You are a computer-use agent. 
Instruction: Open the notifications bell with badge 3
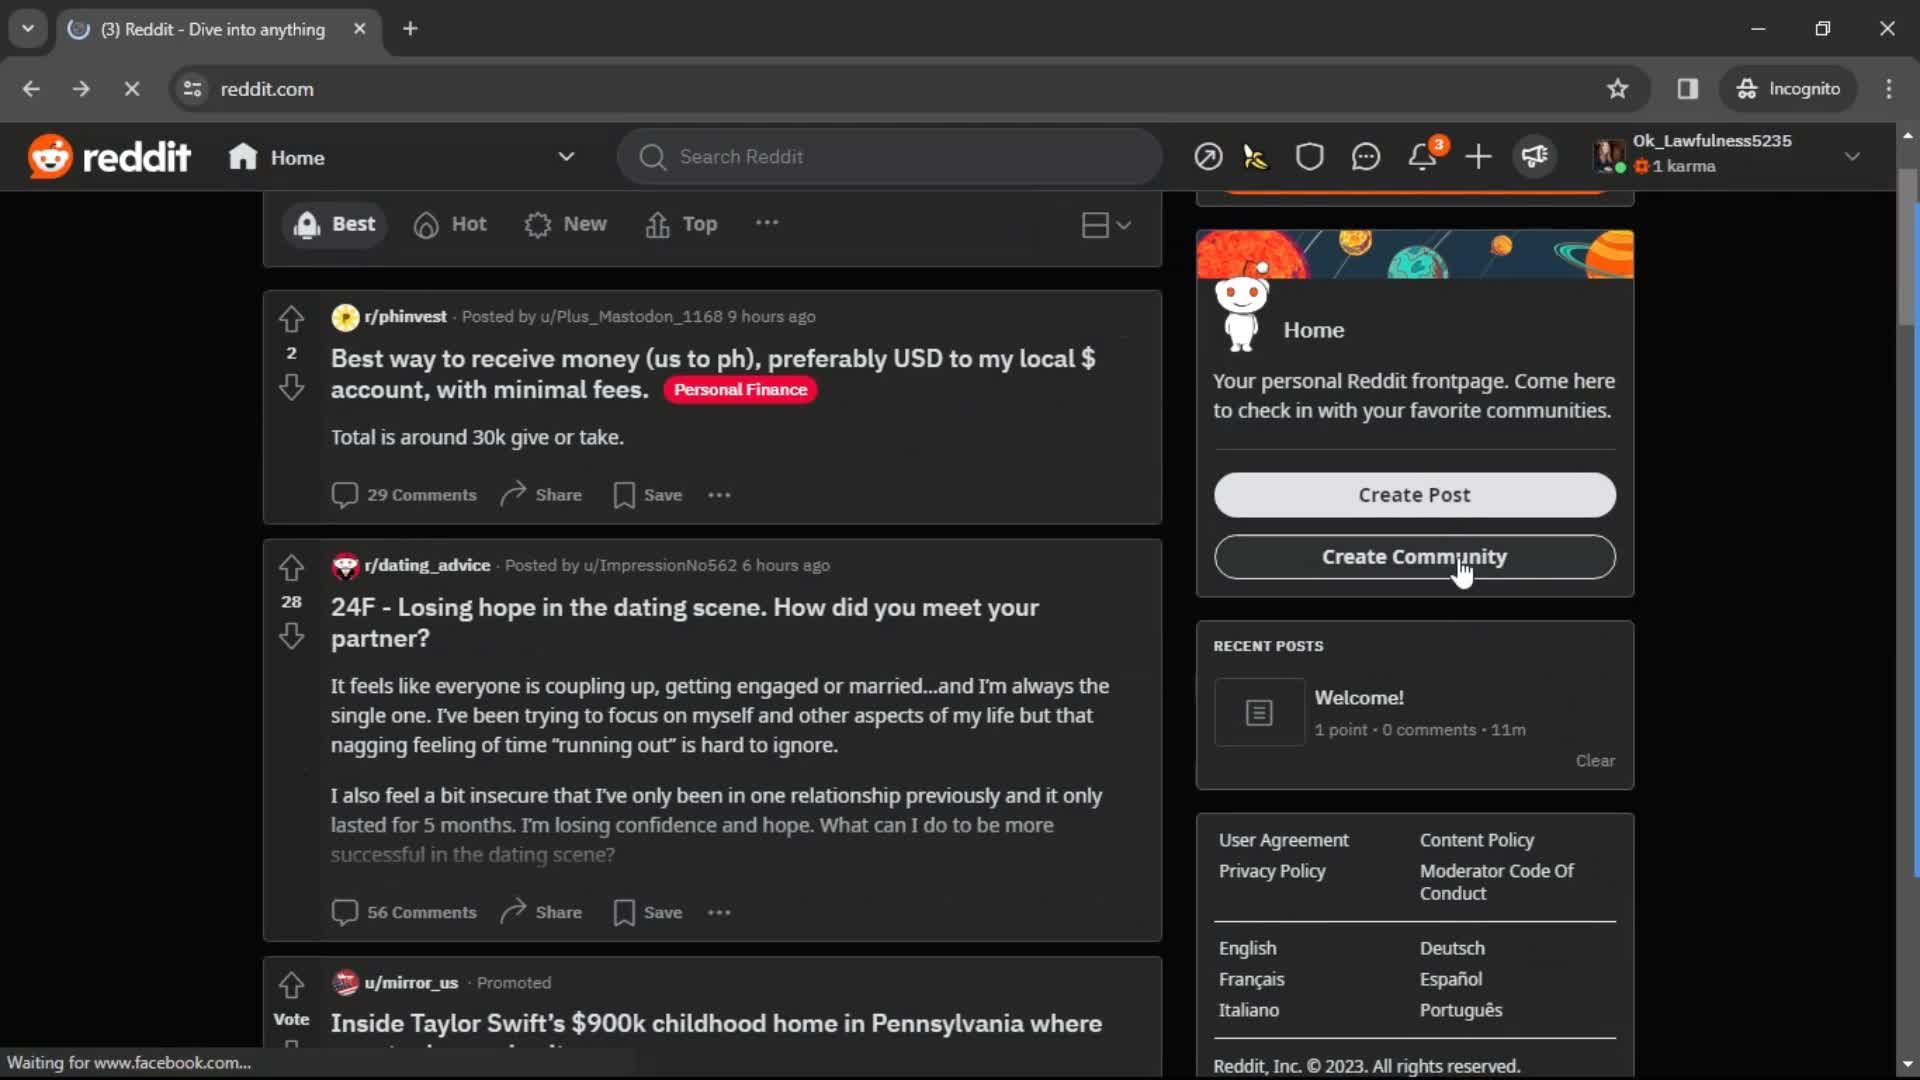point(1423,157)
